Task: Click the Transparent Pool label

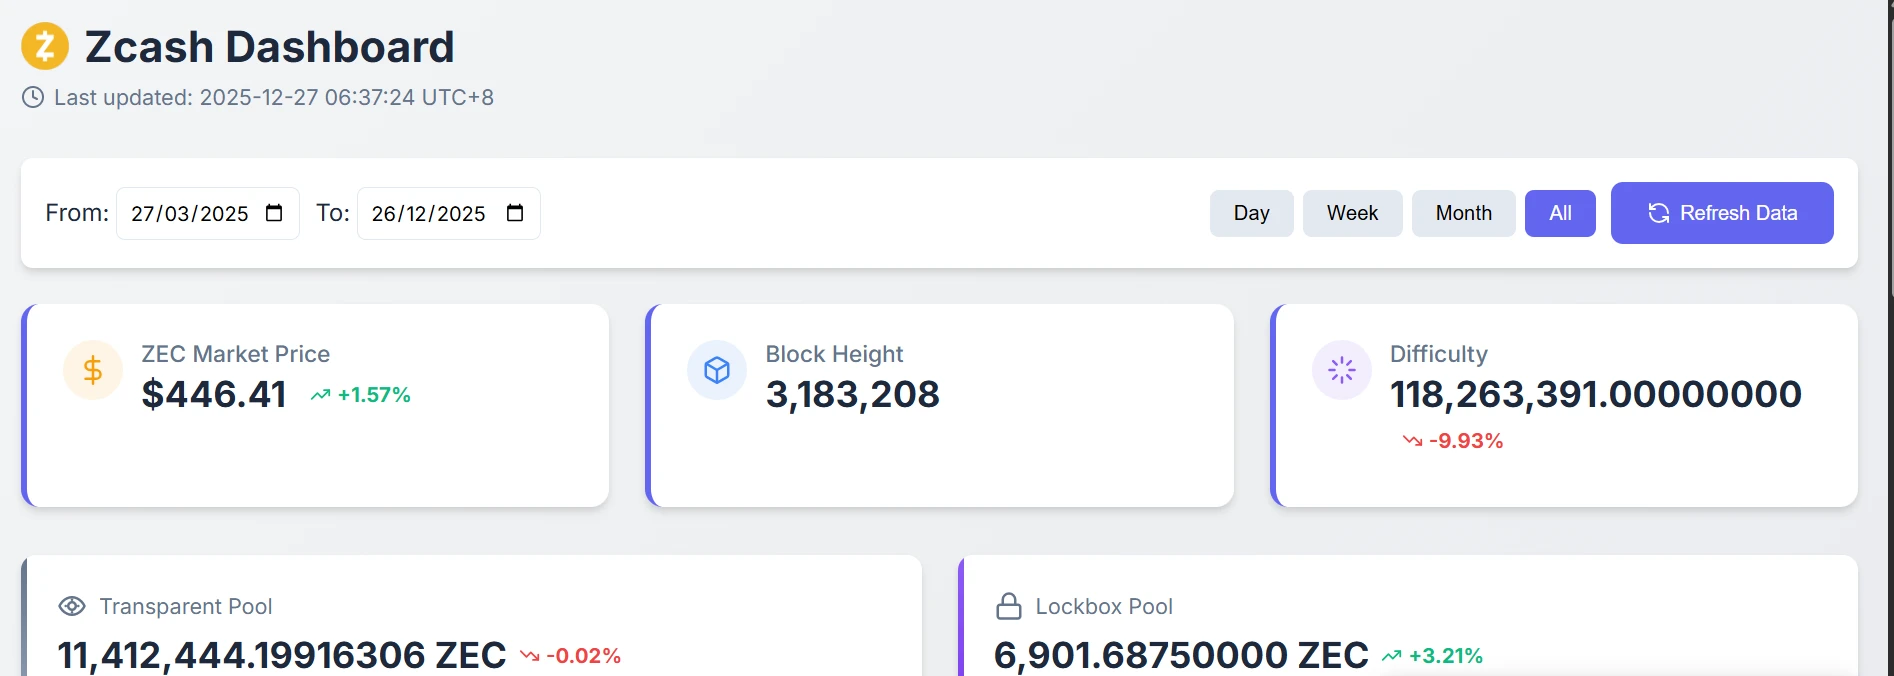Action: 186,606
